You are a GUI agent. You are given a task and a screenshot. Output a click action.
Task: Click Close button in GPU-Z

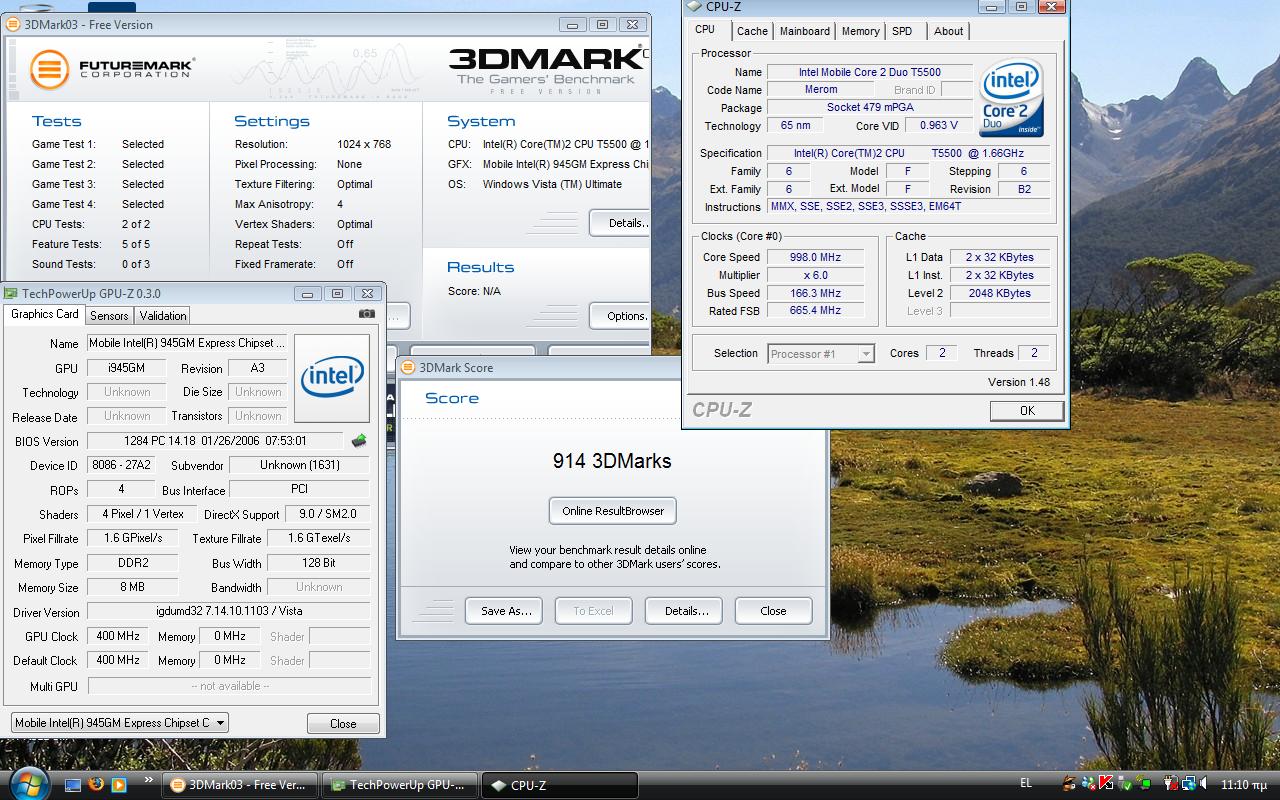click(x=343, y=723)
